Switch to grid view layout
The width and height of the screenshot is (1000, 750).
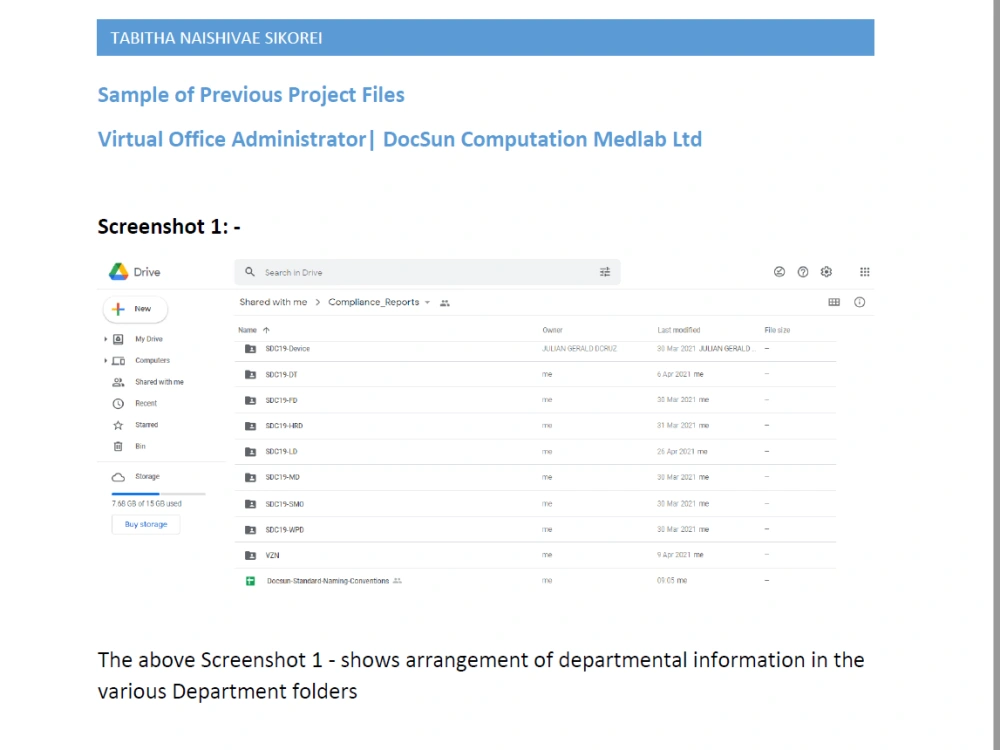[x=833, y=302]
